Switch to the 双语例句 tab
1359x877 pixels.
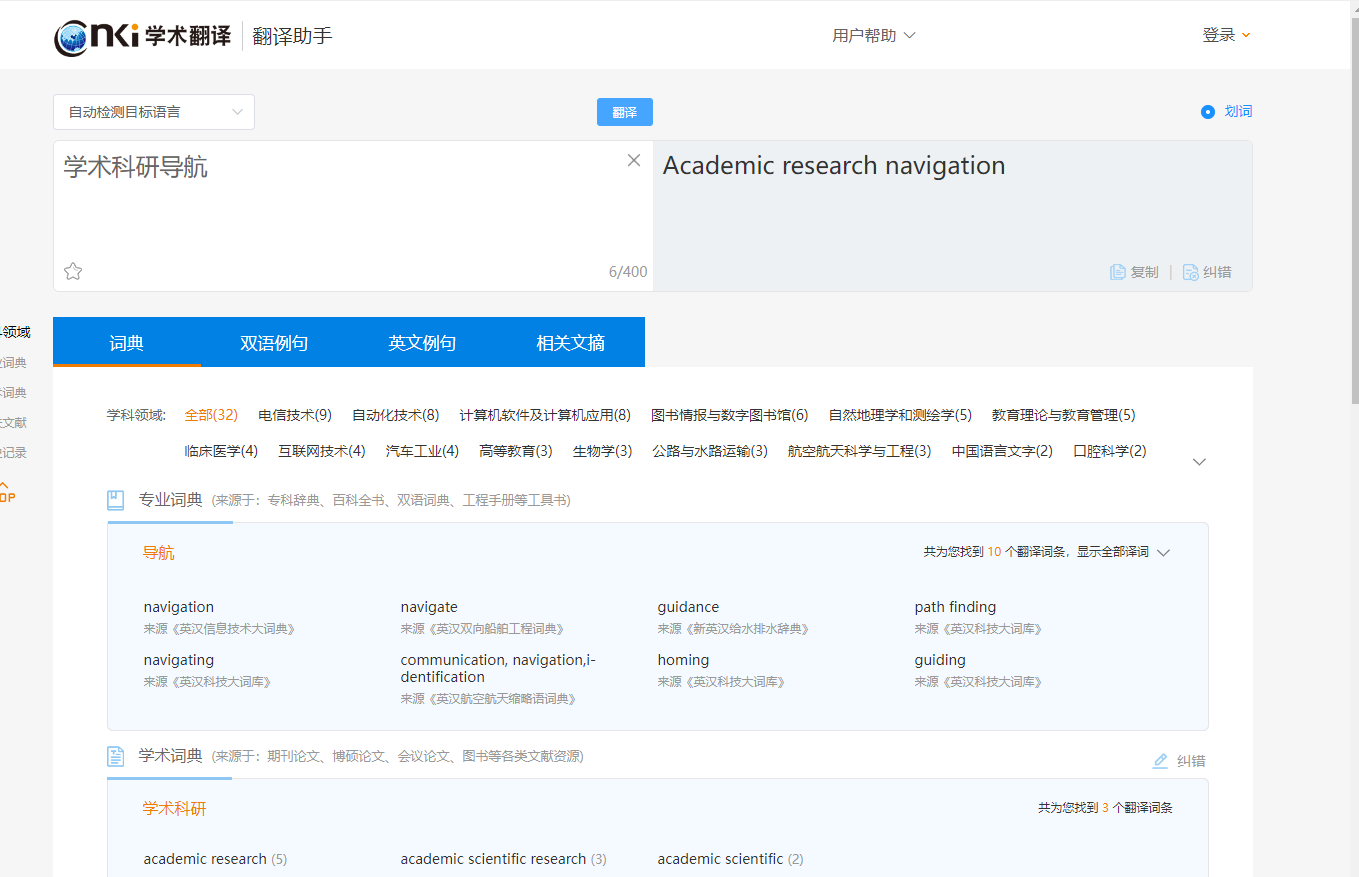tap(274, 343)
